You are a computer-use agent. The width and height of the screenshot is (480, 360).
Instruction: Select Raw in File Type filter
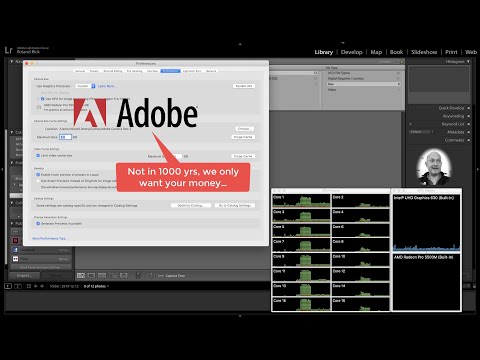pyautogui.click(x=363, y=84)
